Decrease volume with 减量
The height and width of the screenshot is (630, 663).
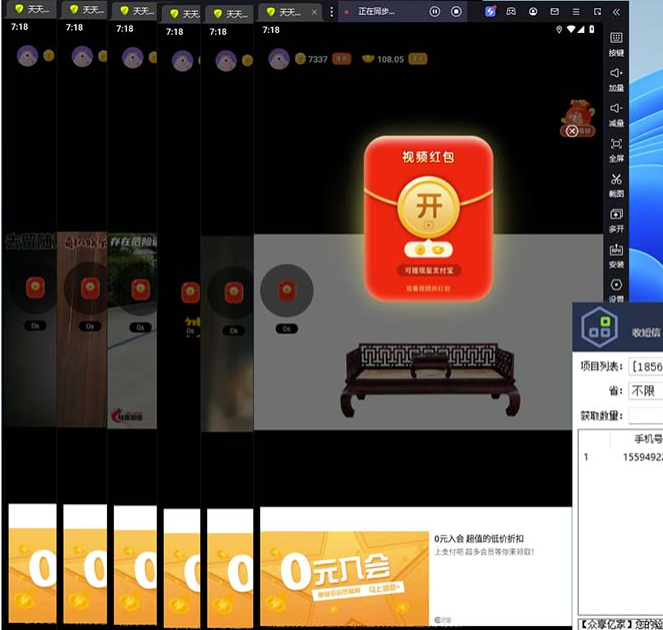[x=616, y=115]
